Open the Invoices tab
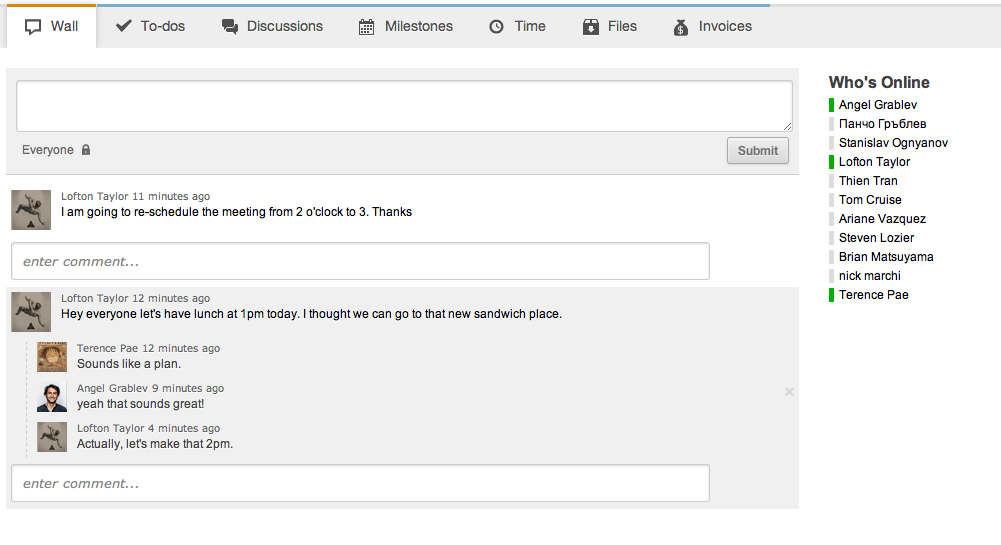Screen dimensions: 1001x545 (x=724, y=27)
